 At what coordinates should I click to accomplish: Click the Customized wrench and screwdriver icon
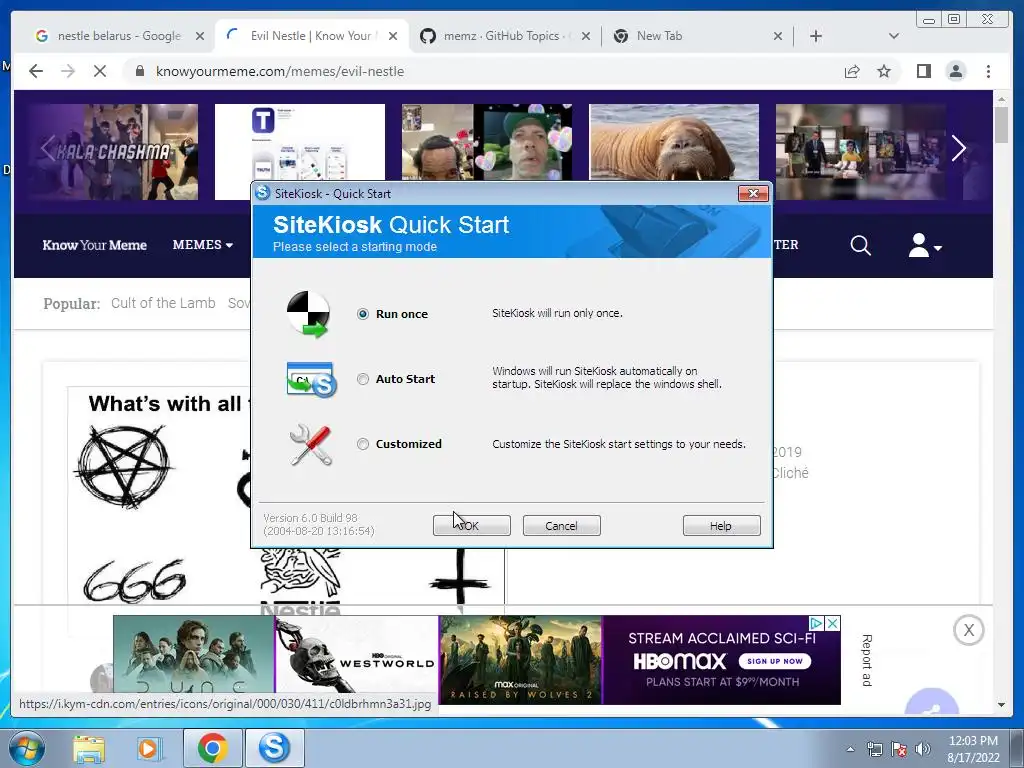tap(311, 445)
